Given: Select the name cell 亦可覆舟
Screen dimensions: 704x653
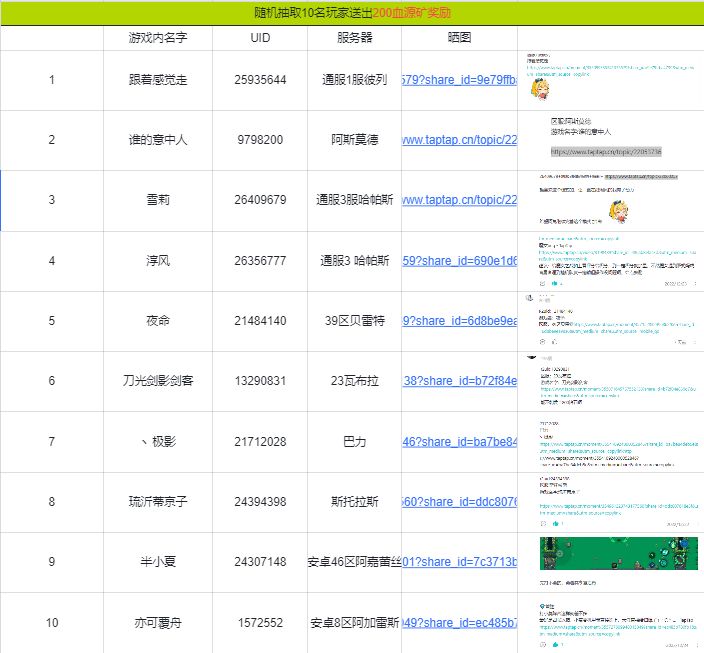Looking at the screenshot, I should pyautogui.click(x=158, y=623).
